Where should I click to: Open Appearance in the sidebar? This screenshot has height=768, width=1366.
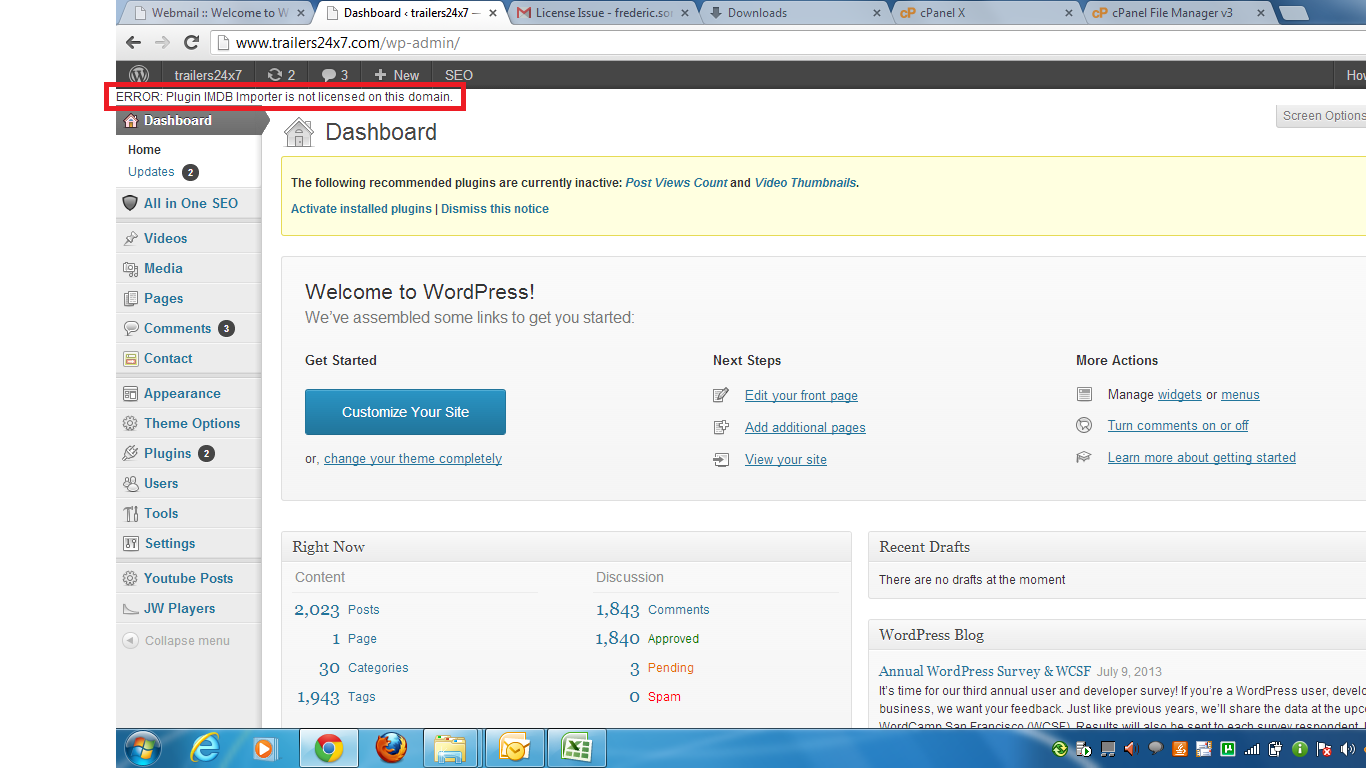pos(189,393)
